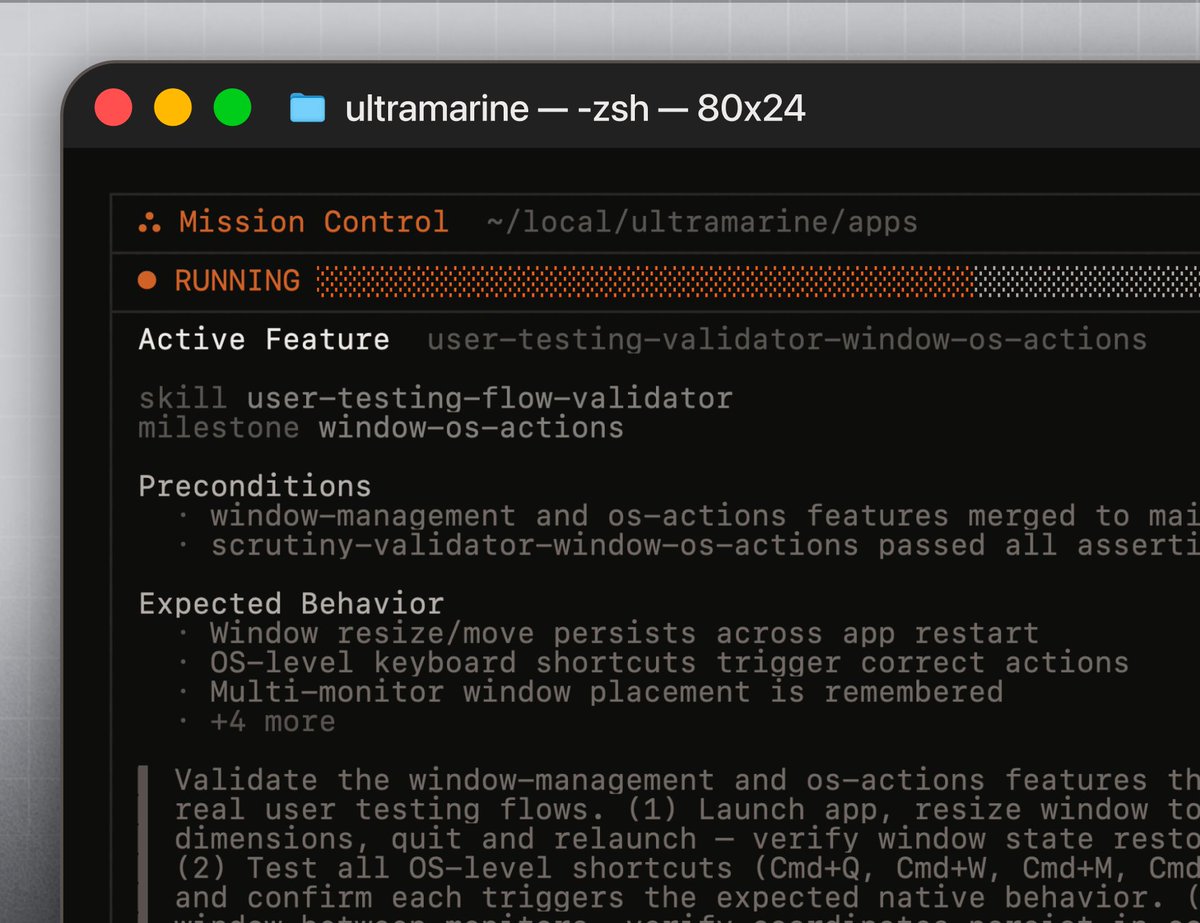This screenshot has height=923, width=1200.
Task: Click the line '(2) Test all OS-level shortcuts'
Action: 687,867
